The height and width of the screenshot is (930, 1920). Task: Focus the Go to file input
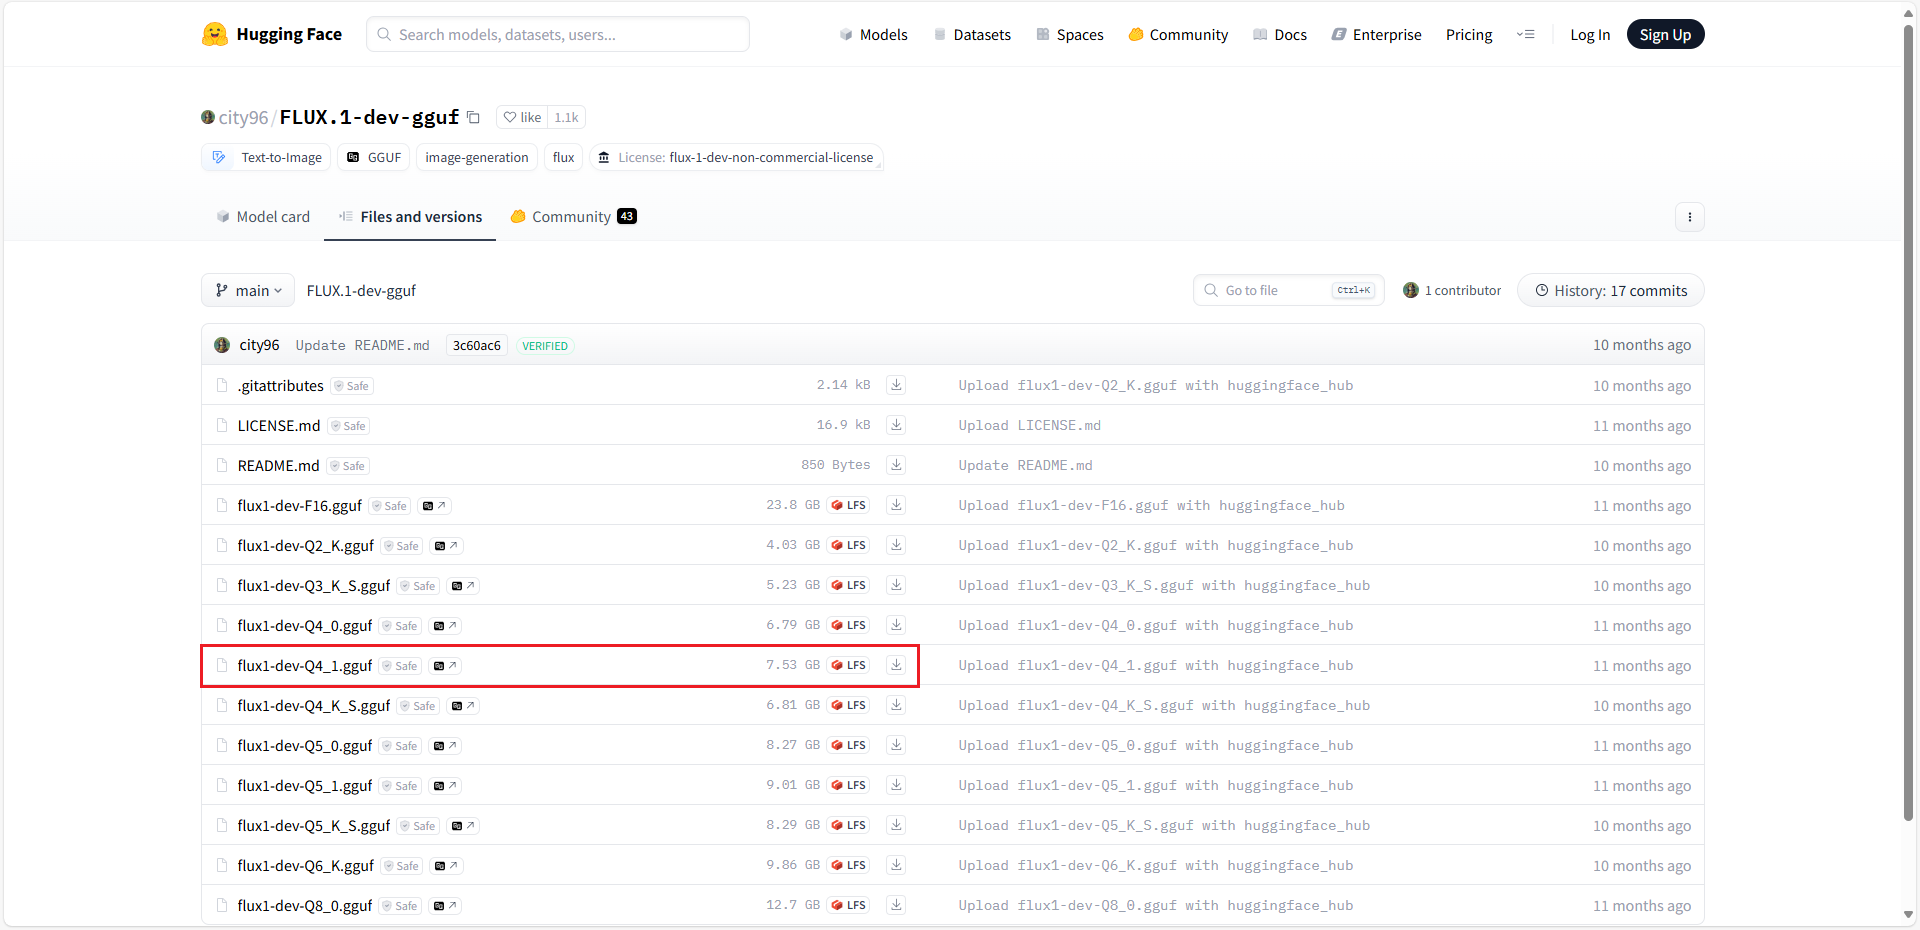pyautogui.click(x=1275, y=291)
